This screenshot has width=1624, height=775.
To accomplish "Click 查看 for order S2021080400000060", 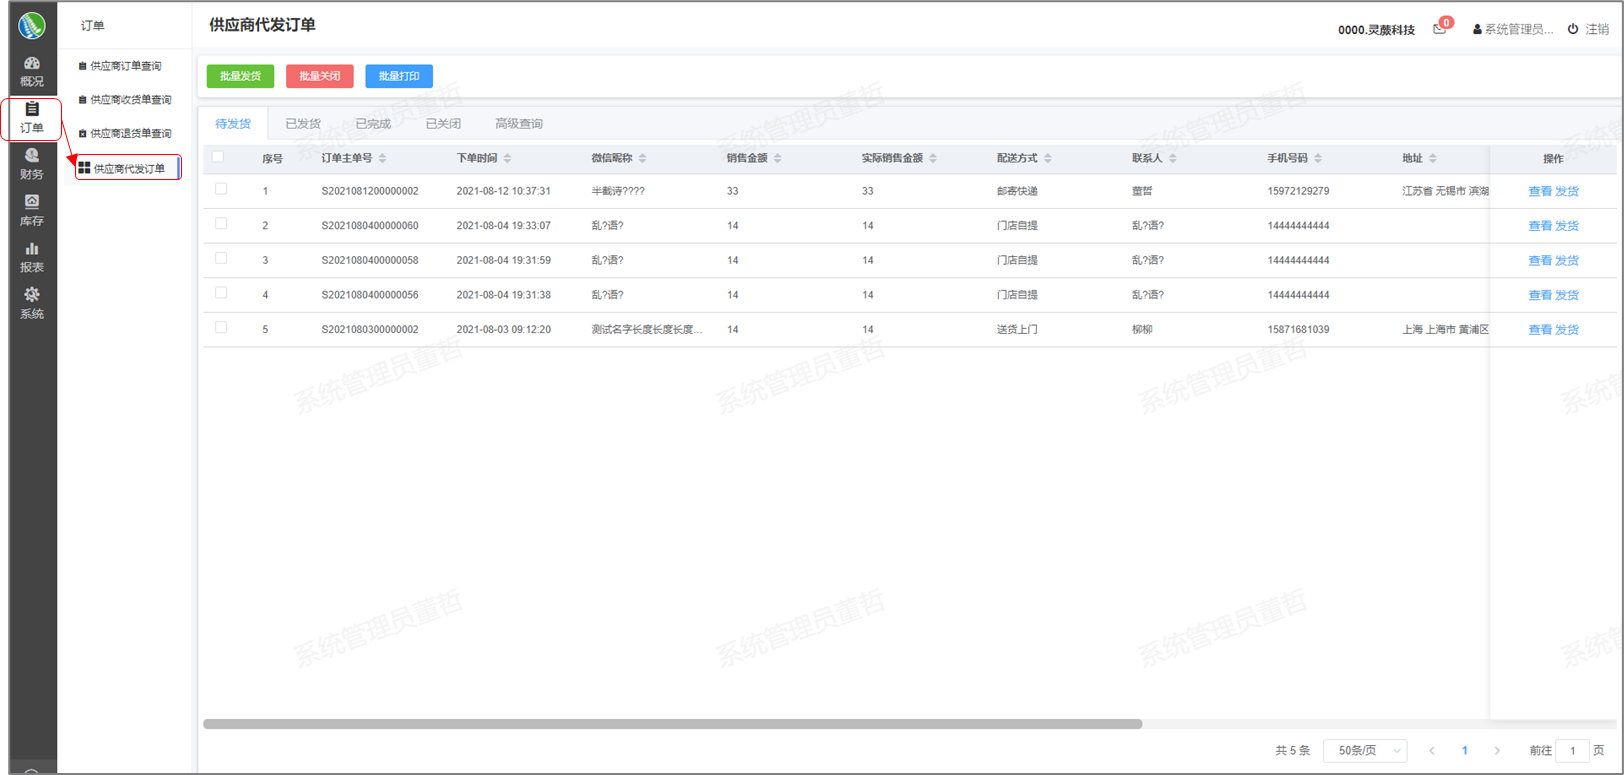I will coord(1540,226).
